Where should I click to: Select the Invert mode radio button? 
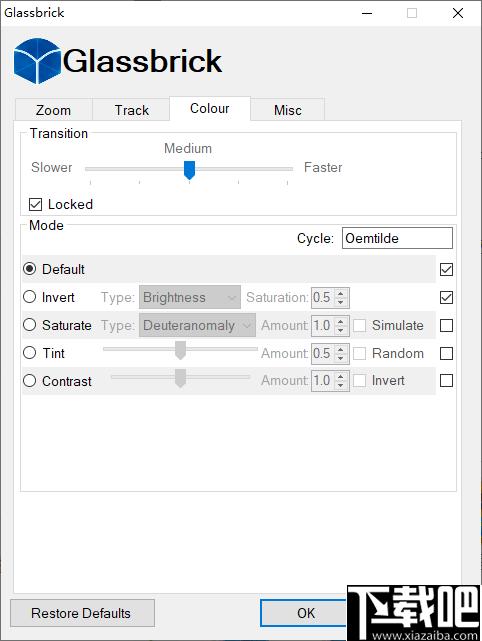[29, 297]
